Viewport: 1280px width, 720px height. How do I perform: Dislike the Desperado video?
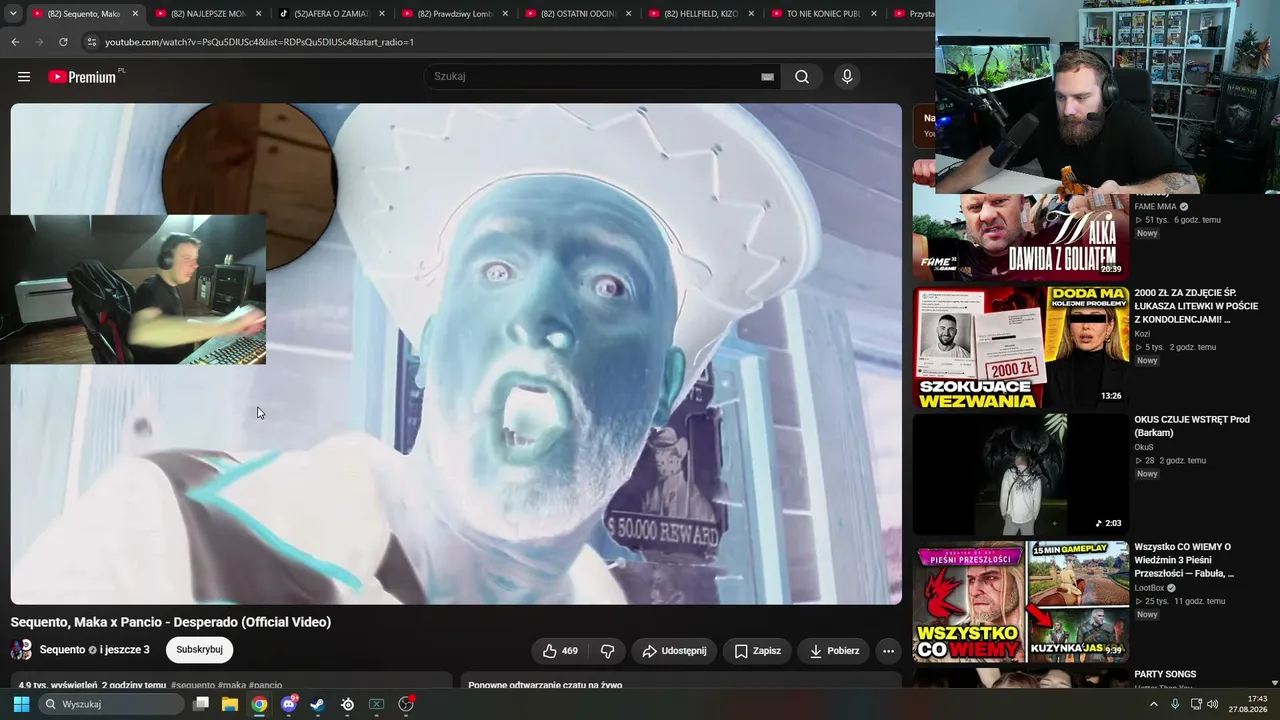click(x=607, y=651)
